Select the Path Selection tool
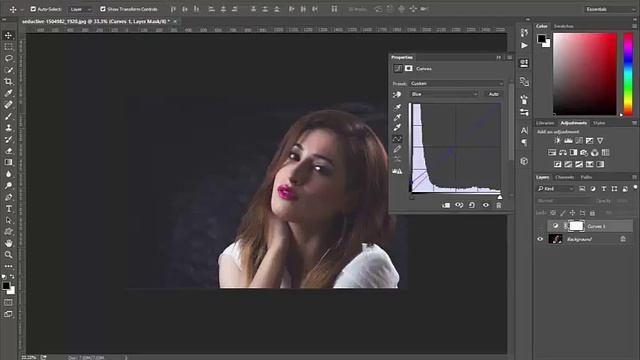 (8, 220)
